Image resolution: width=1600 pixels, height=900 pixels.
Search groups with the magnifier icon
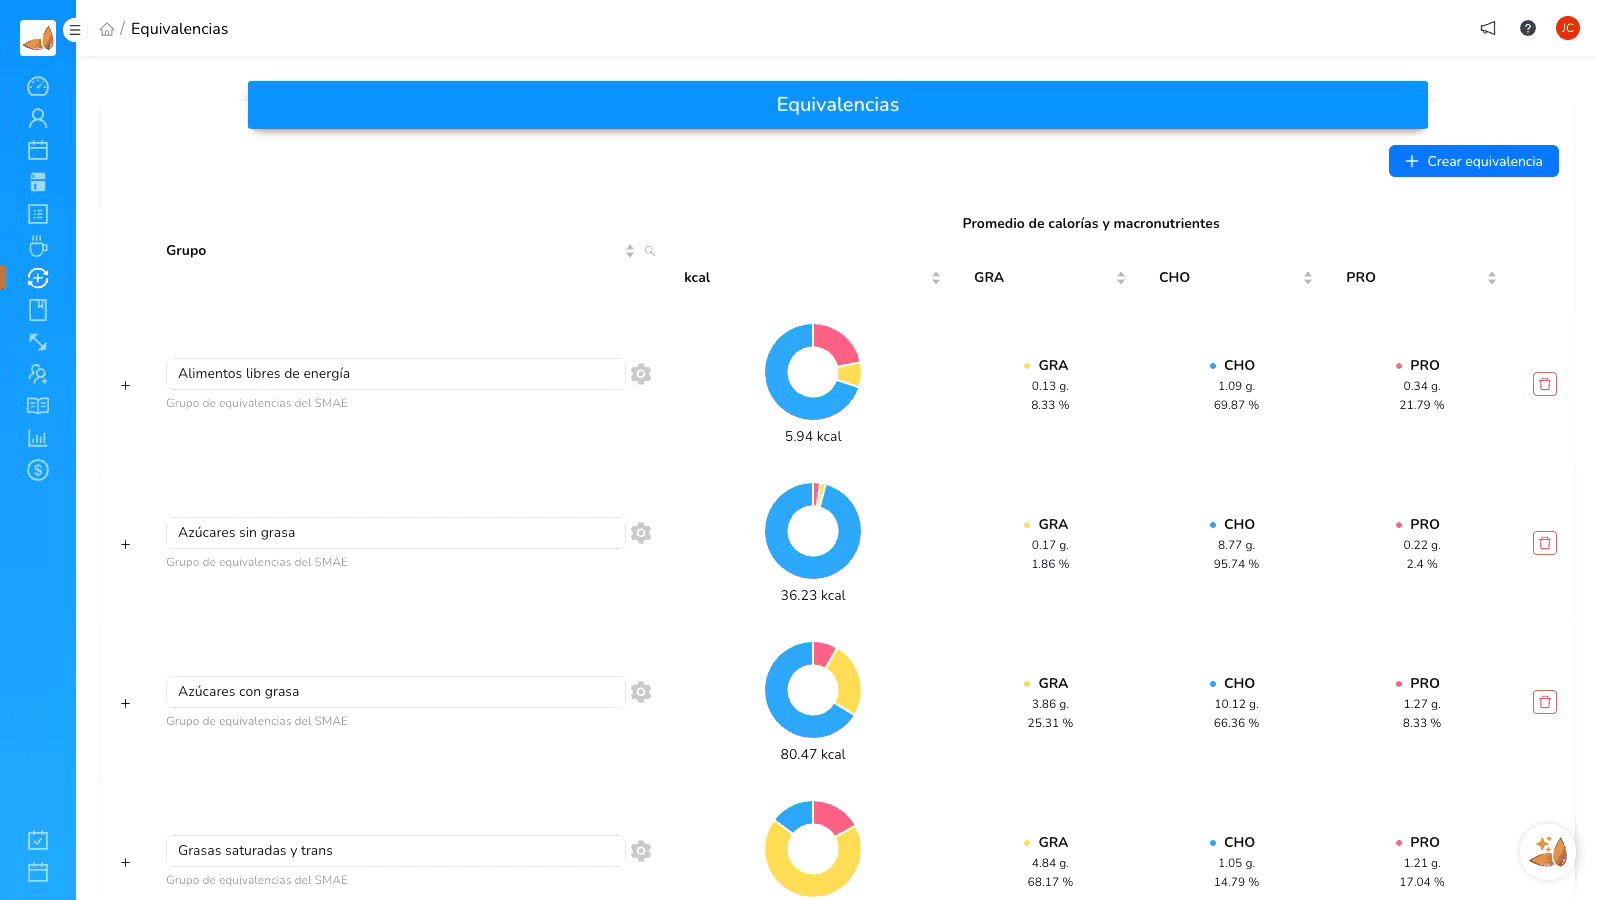[x=650, y=251]
